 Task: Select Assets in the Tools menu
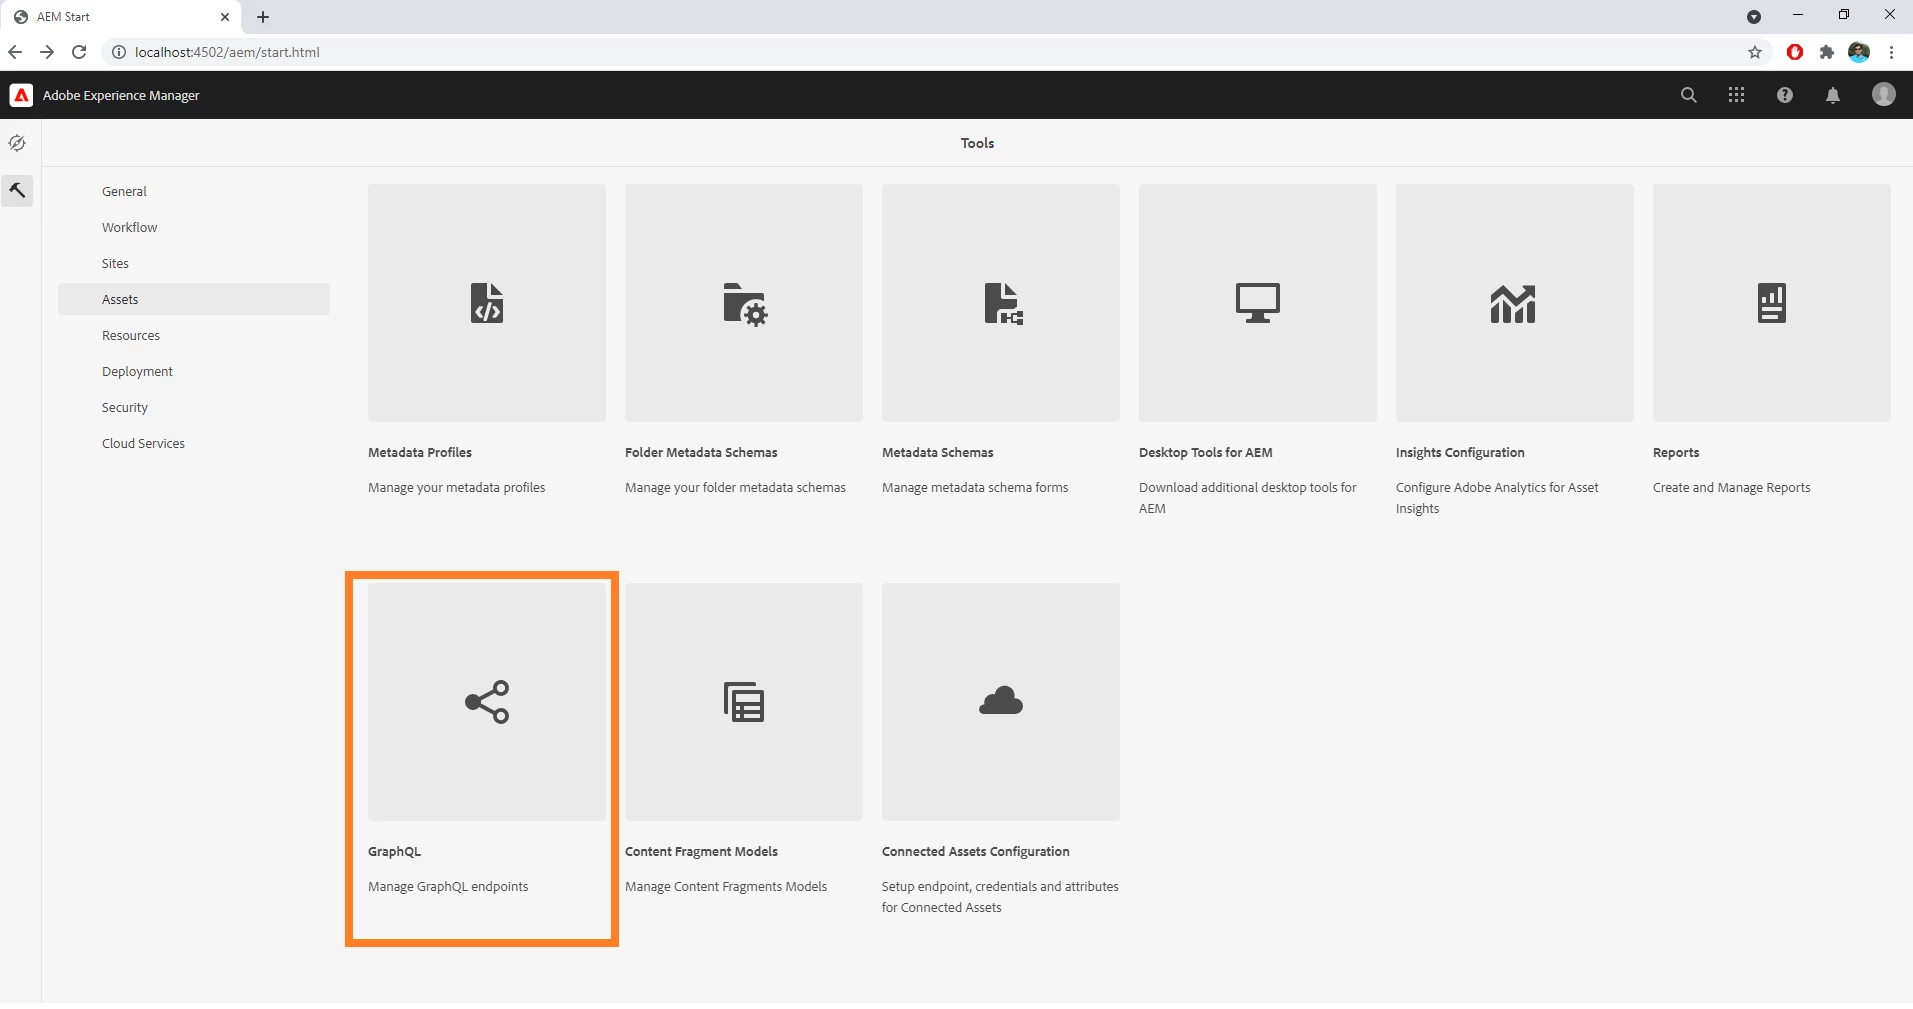pos(194,299)
